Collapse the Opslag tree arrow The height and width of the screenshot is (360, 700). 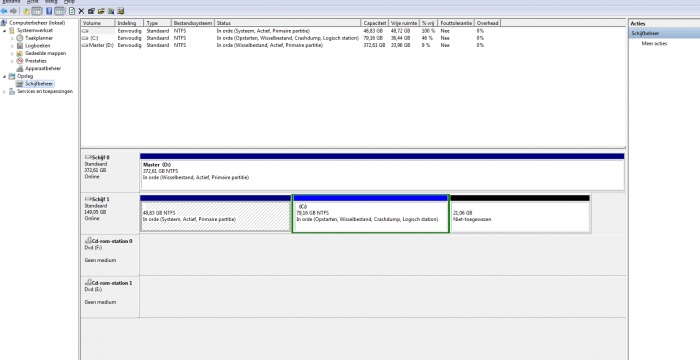point(5,76)
